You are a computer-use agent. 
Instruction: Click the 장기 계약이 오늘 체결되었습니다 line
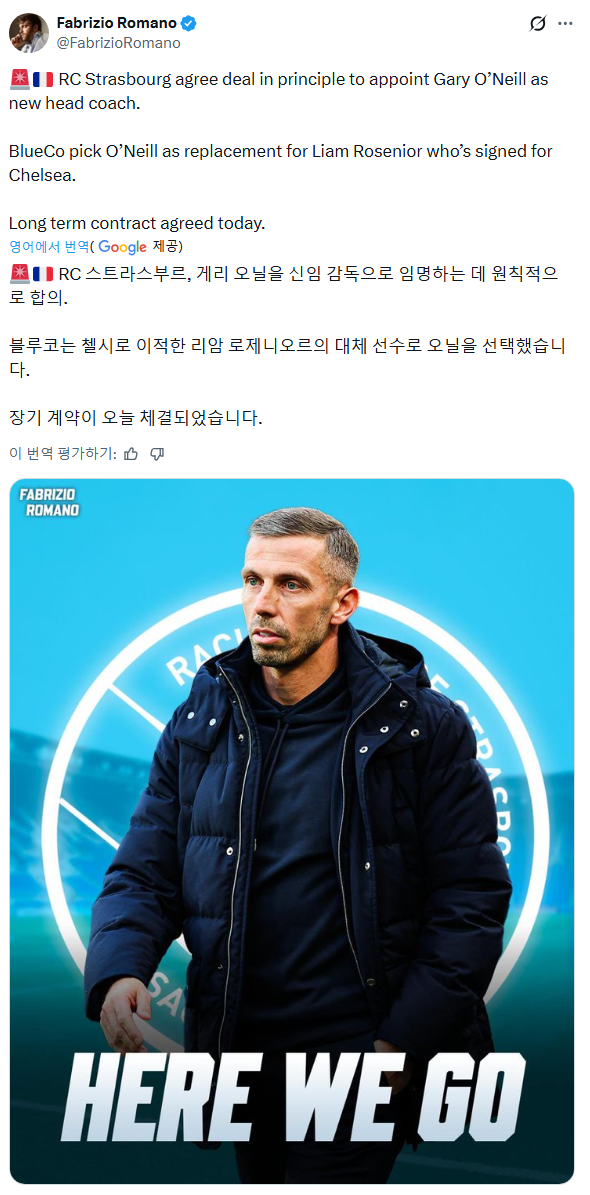pos(136,418)
